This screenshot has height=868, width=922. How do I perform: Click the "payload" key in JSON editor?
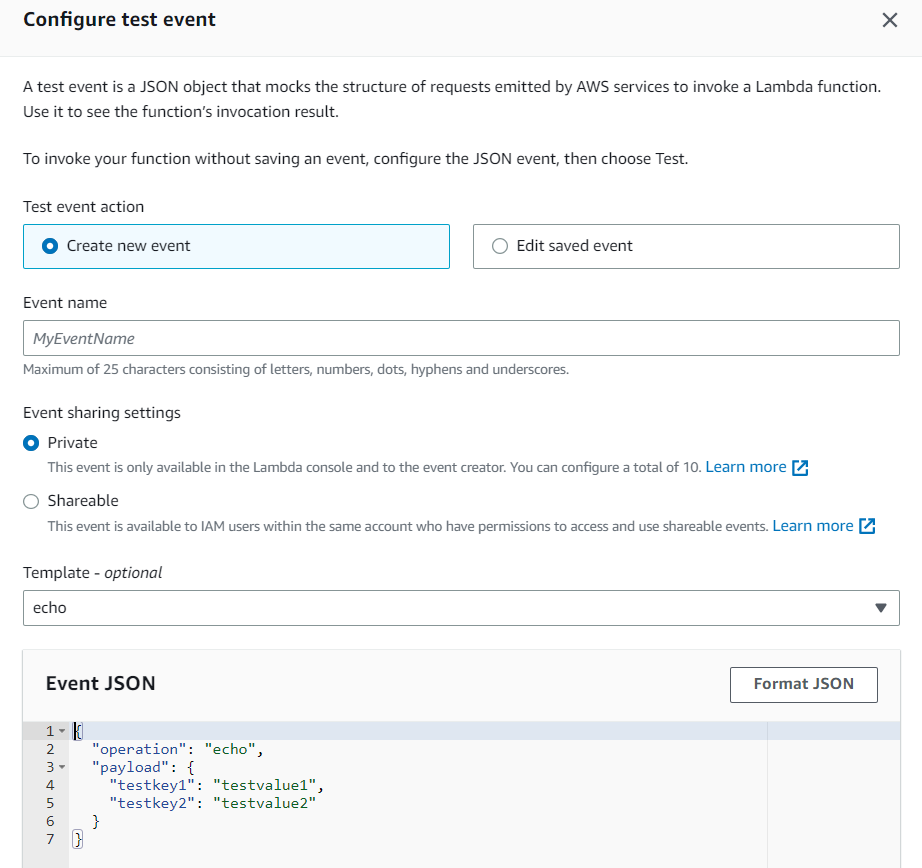(x=130, y=767)
